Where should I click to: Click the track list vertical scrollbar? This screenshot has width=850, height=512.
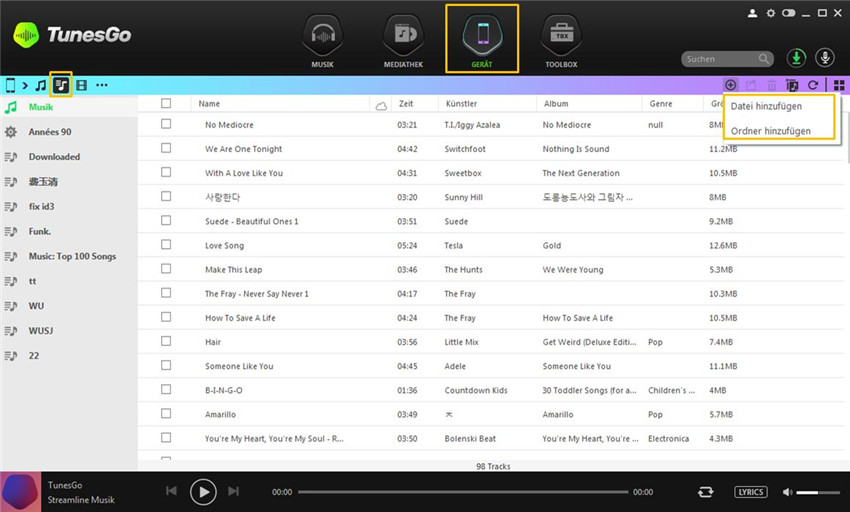pyautogui.click(x=847, y=136)
